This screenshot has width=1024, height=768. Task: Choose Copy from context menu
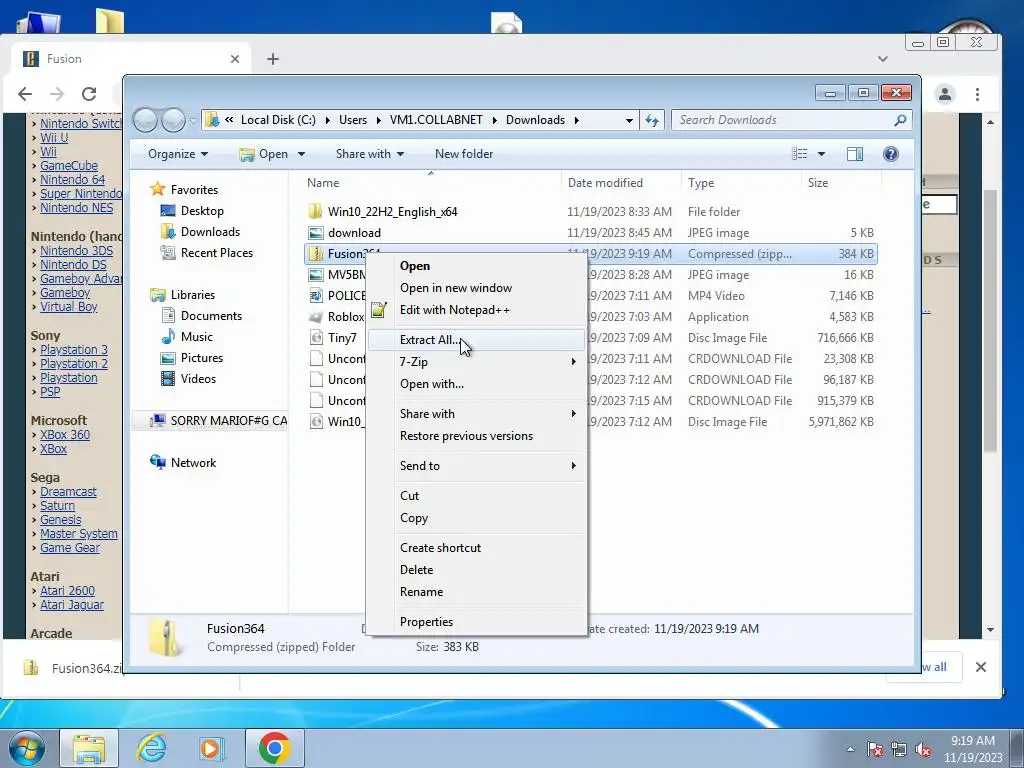coord(477,518)
